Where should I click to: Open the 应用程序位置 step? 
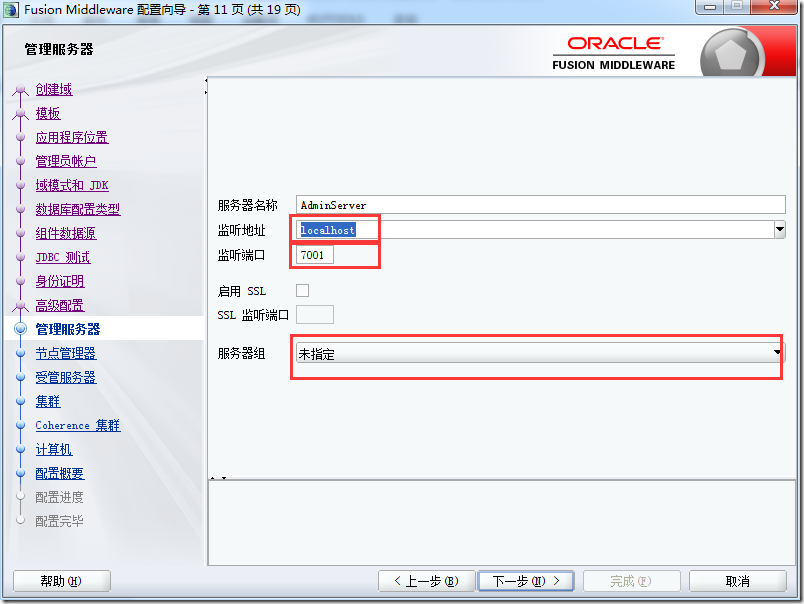72,137
